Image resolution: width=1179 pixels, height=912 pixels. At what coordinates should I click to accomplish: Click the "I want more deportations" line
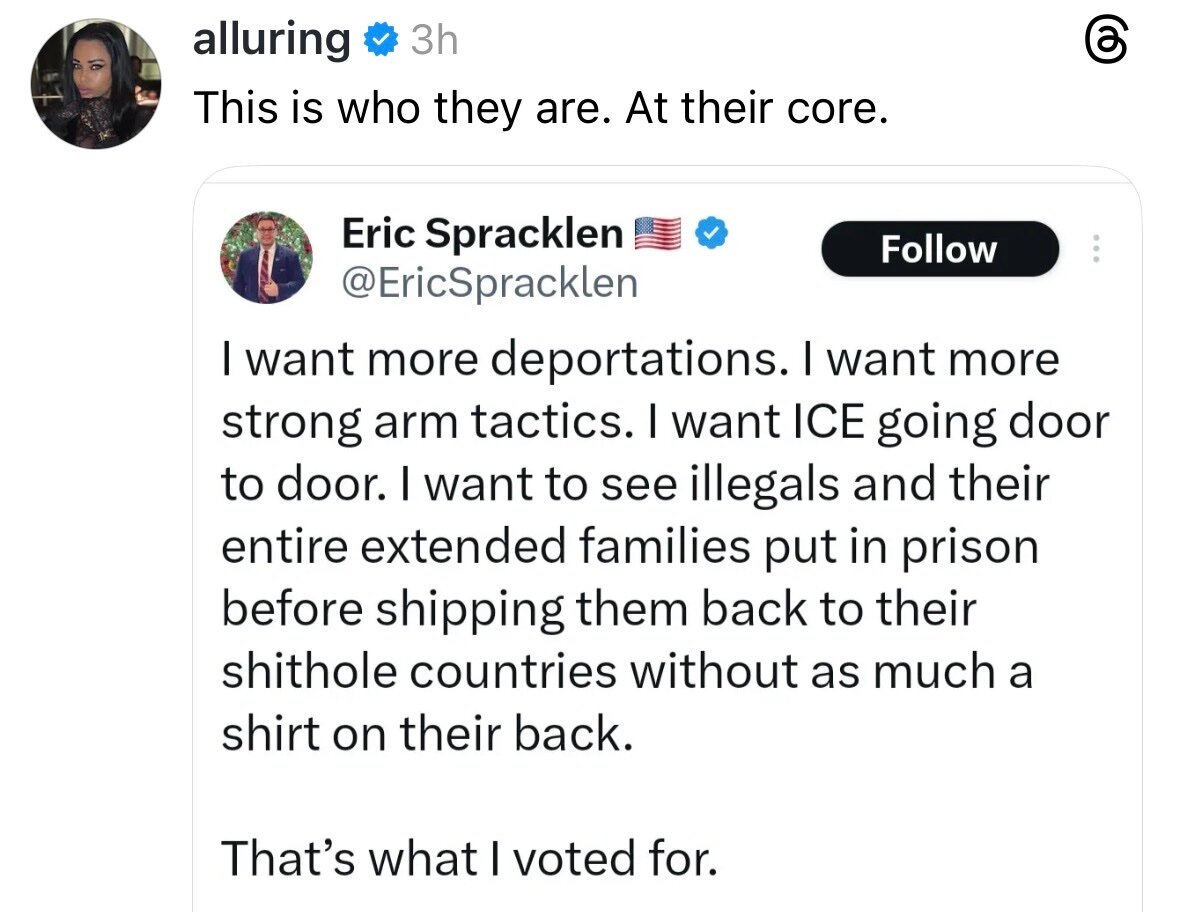point(639,361)
